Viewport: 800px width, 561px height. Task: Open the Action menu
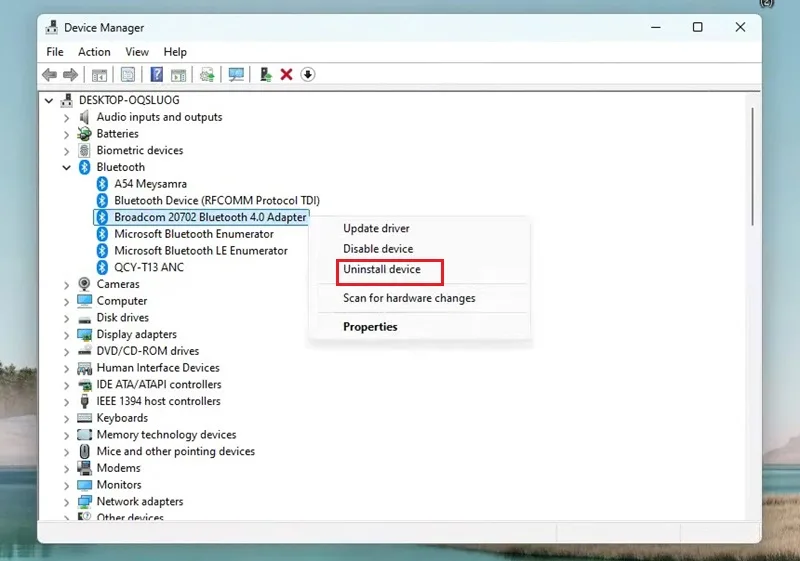[94, 52]
